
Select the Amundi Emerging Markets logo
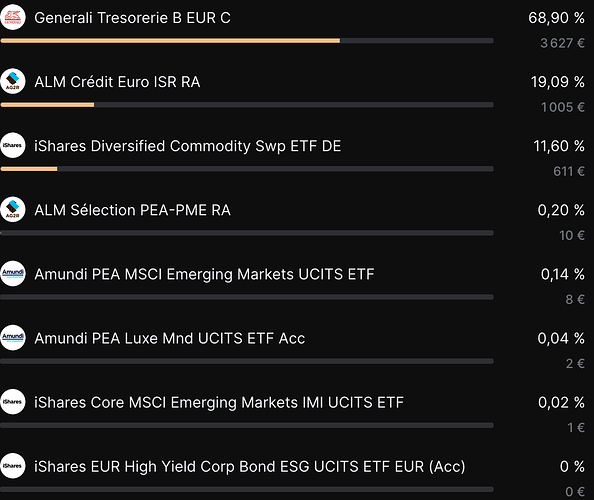pyautogui.click(x=13, y=273)
